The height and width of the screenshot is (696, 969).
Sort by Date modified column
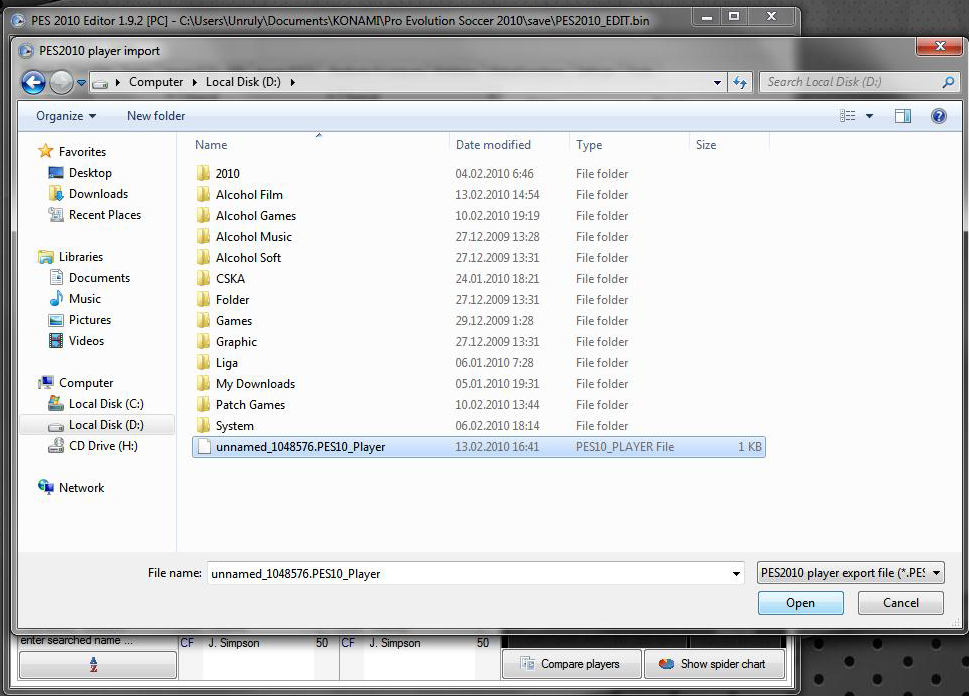493,145
